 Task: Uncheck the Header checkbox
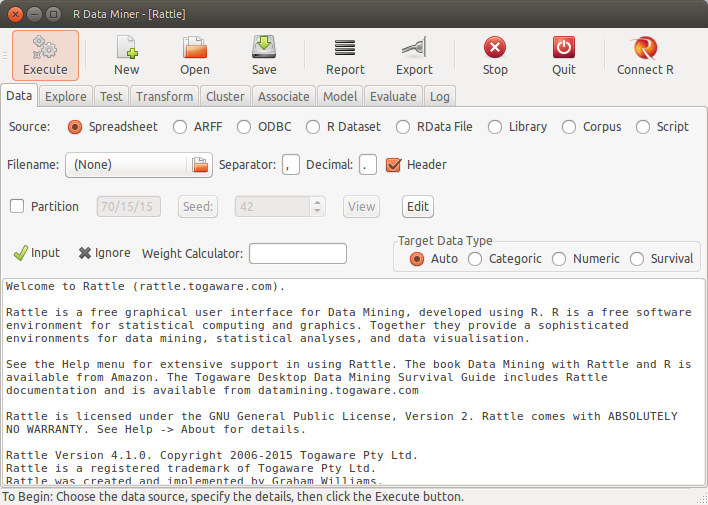393,165
